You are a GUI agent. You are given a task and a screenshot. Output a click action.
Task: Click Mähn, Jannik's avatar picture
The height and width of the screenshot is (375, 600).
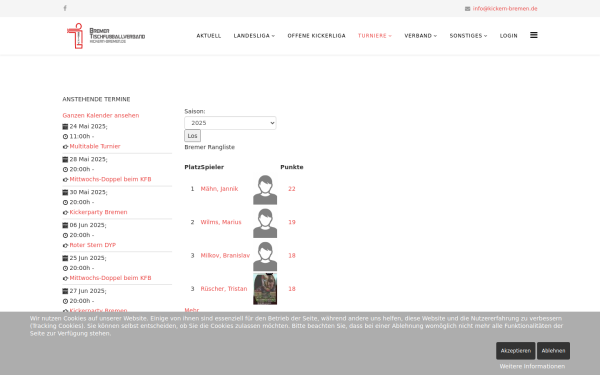[265, 190]
